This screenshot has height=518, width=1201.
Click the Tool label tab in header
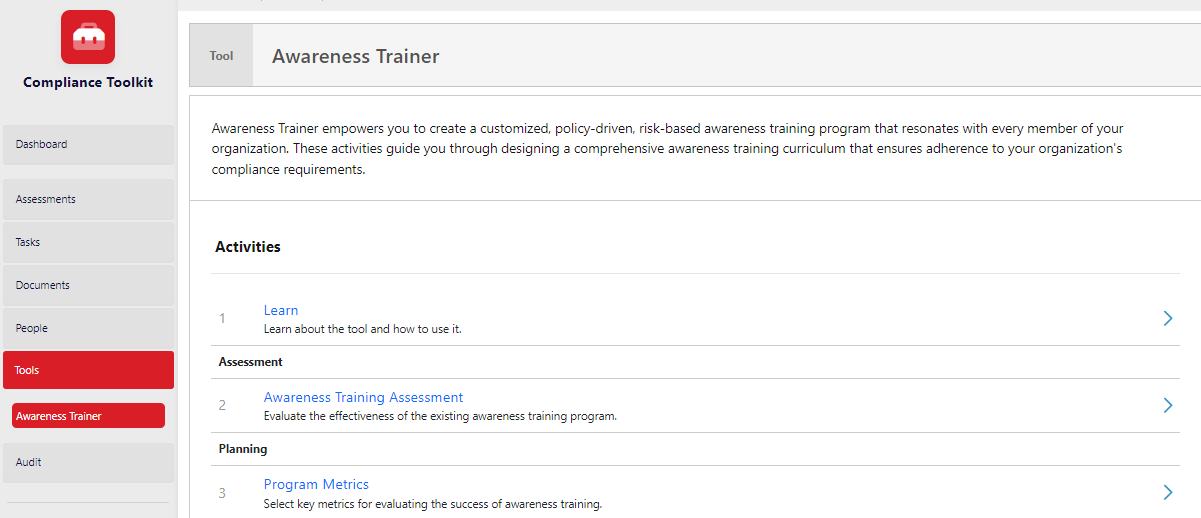[221, 56]
